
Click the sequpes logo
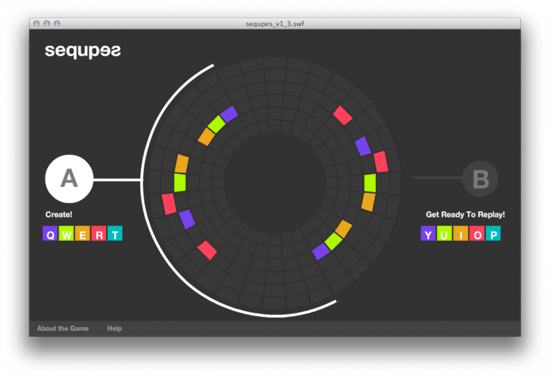pos(83,51)
